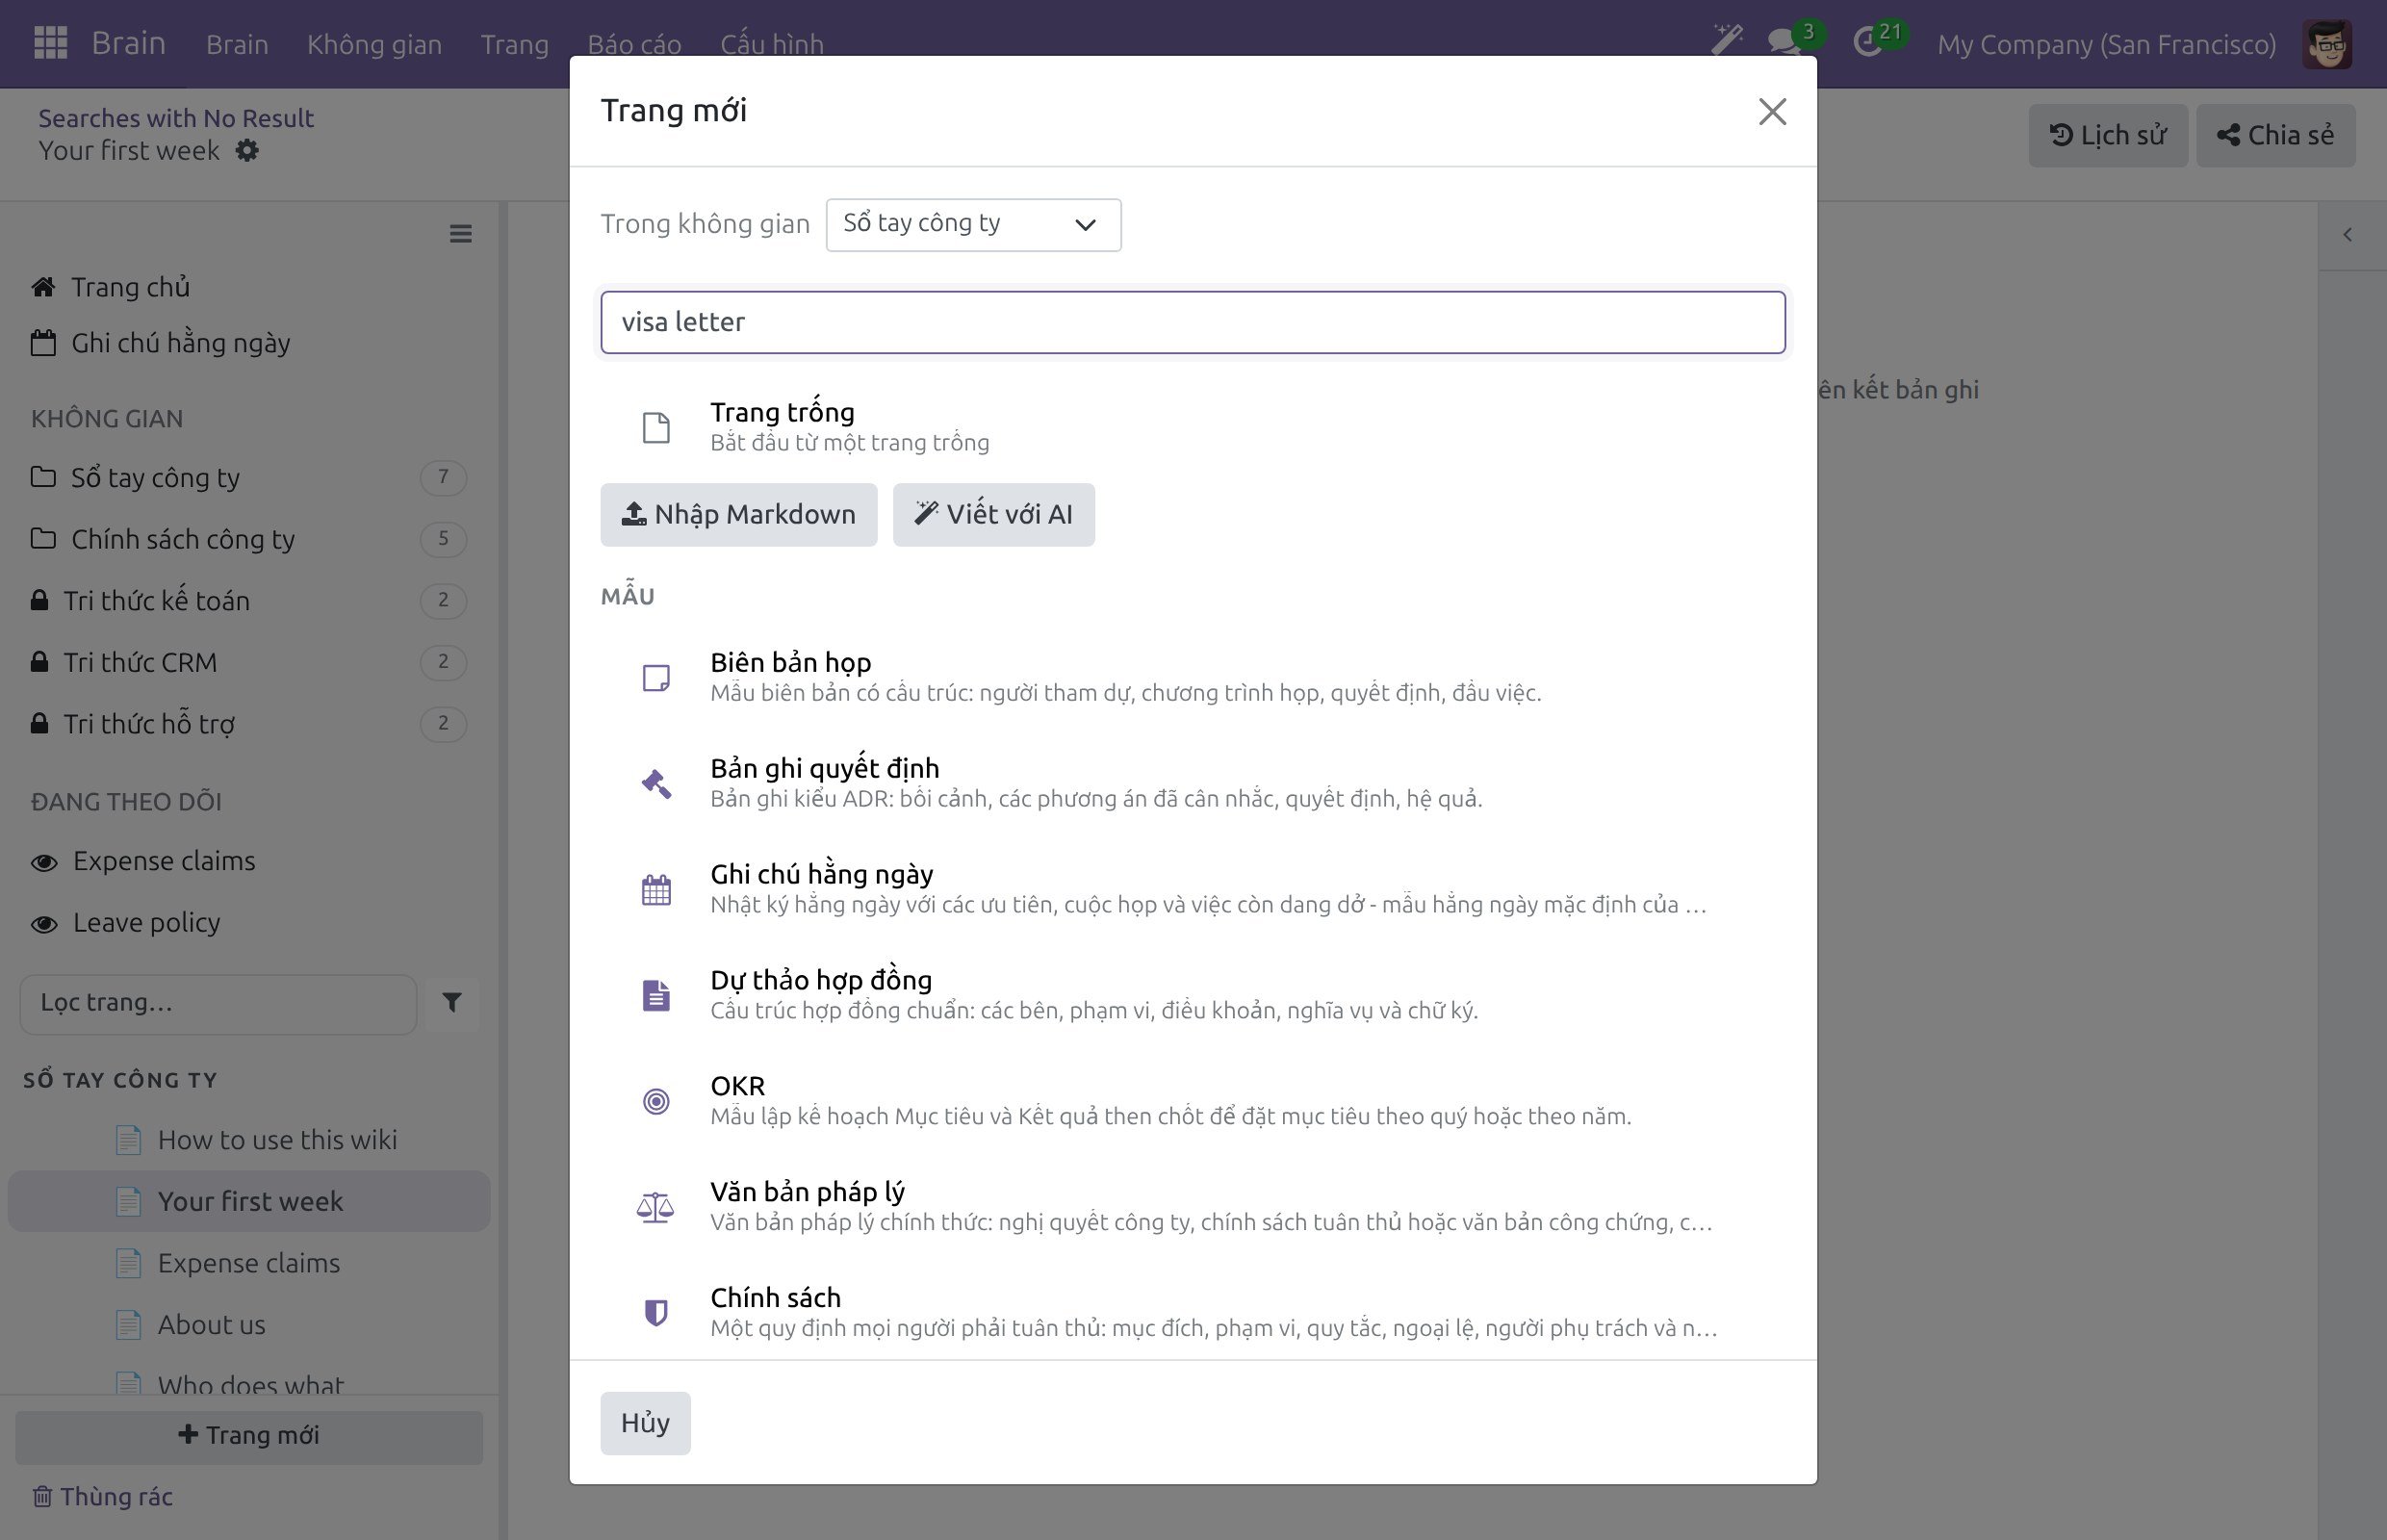
Task: Select the OKR template
Action: [x=1192, y=1101]
